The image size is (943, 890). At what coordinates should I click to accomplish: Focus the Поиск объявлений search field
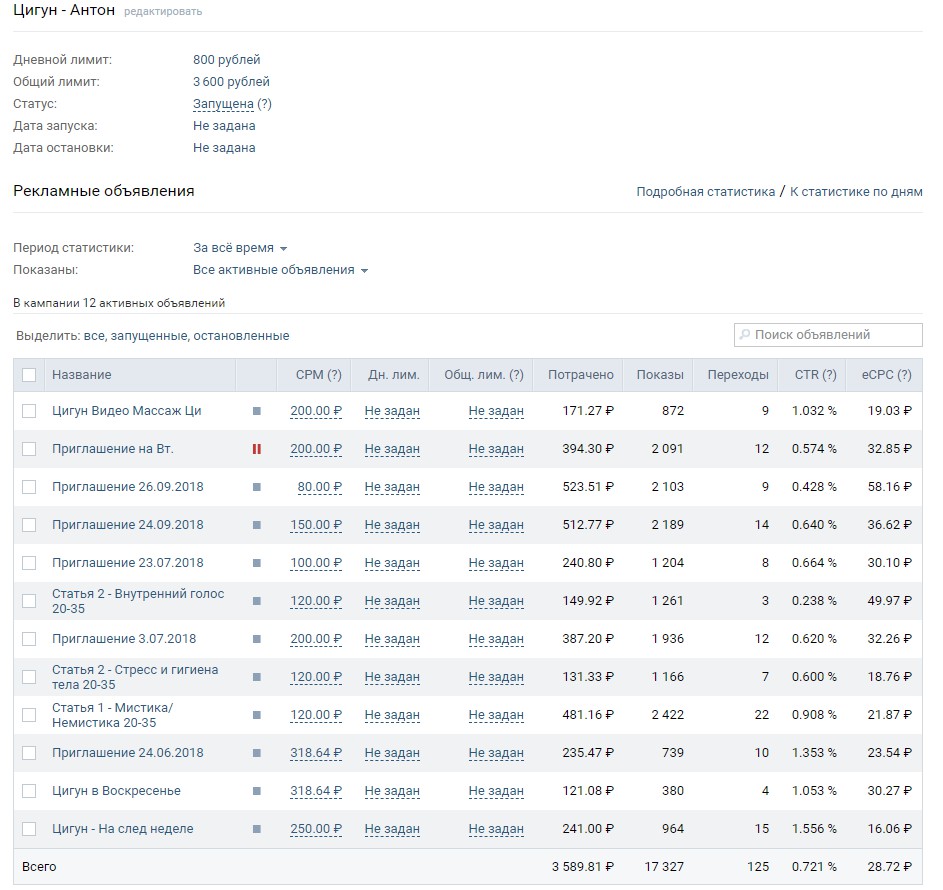click(828, 335)
